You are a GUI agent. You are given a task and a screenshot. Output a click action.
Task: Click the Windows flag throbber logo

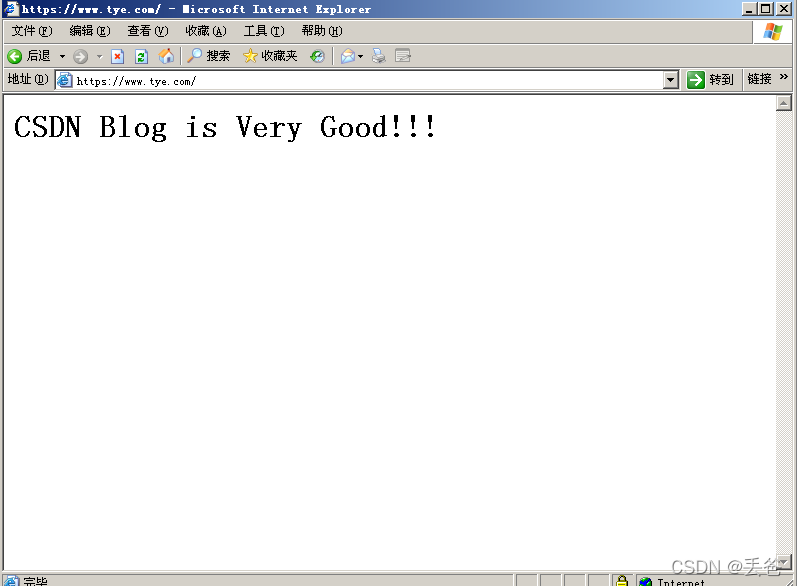[x=773, y=32]
